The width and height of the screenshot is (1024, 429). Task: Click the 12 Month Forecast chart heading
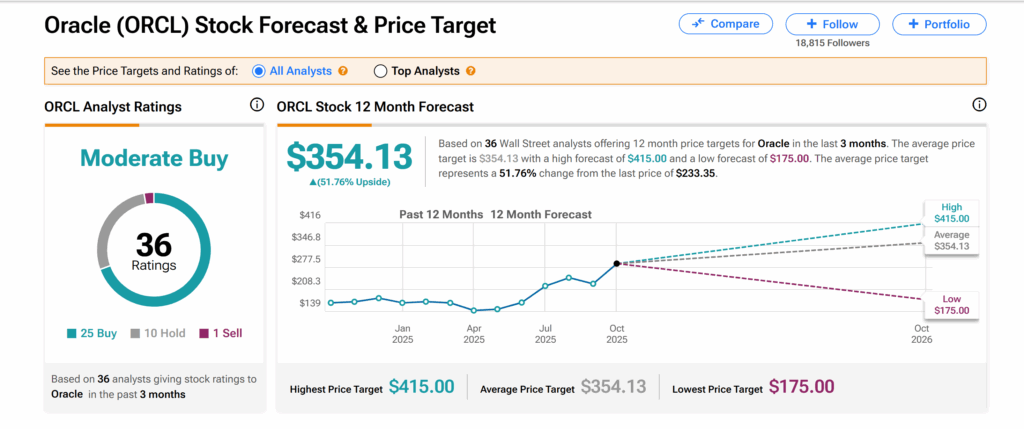coord(541,214)
